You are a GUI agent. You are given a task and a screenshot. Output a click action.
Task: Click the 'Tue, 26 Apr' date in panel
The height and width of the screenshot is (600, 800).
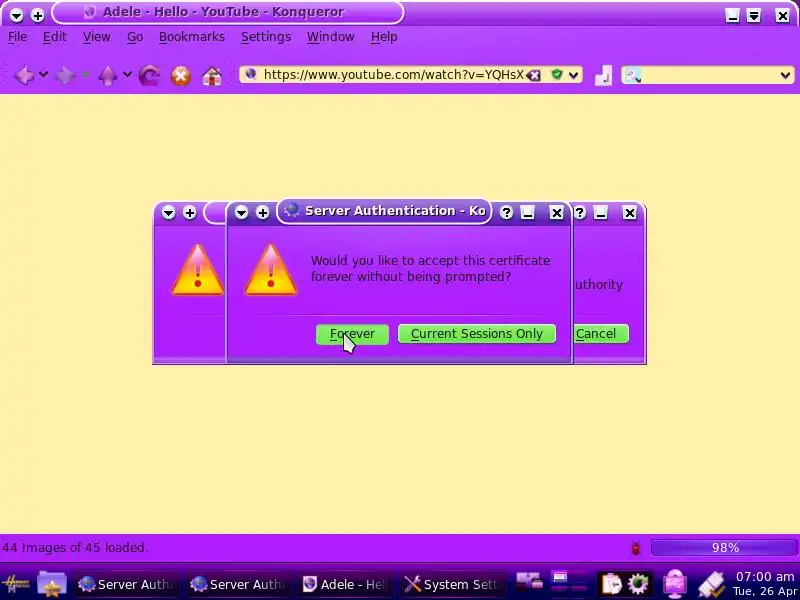coord(765,591)
